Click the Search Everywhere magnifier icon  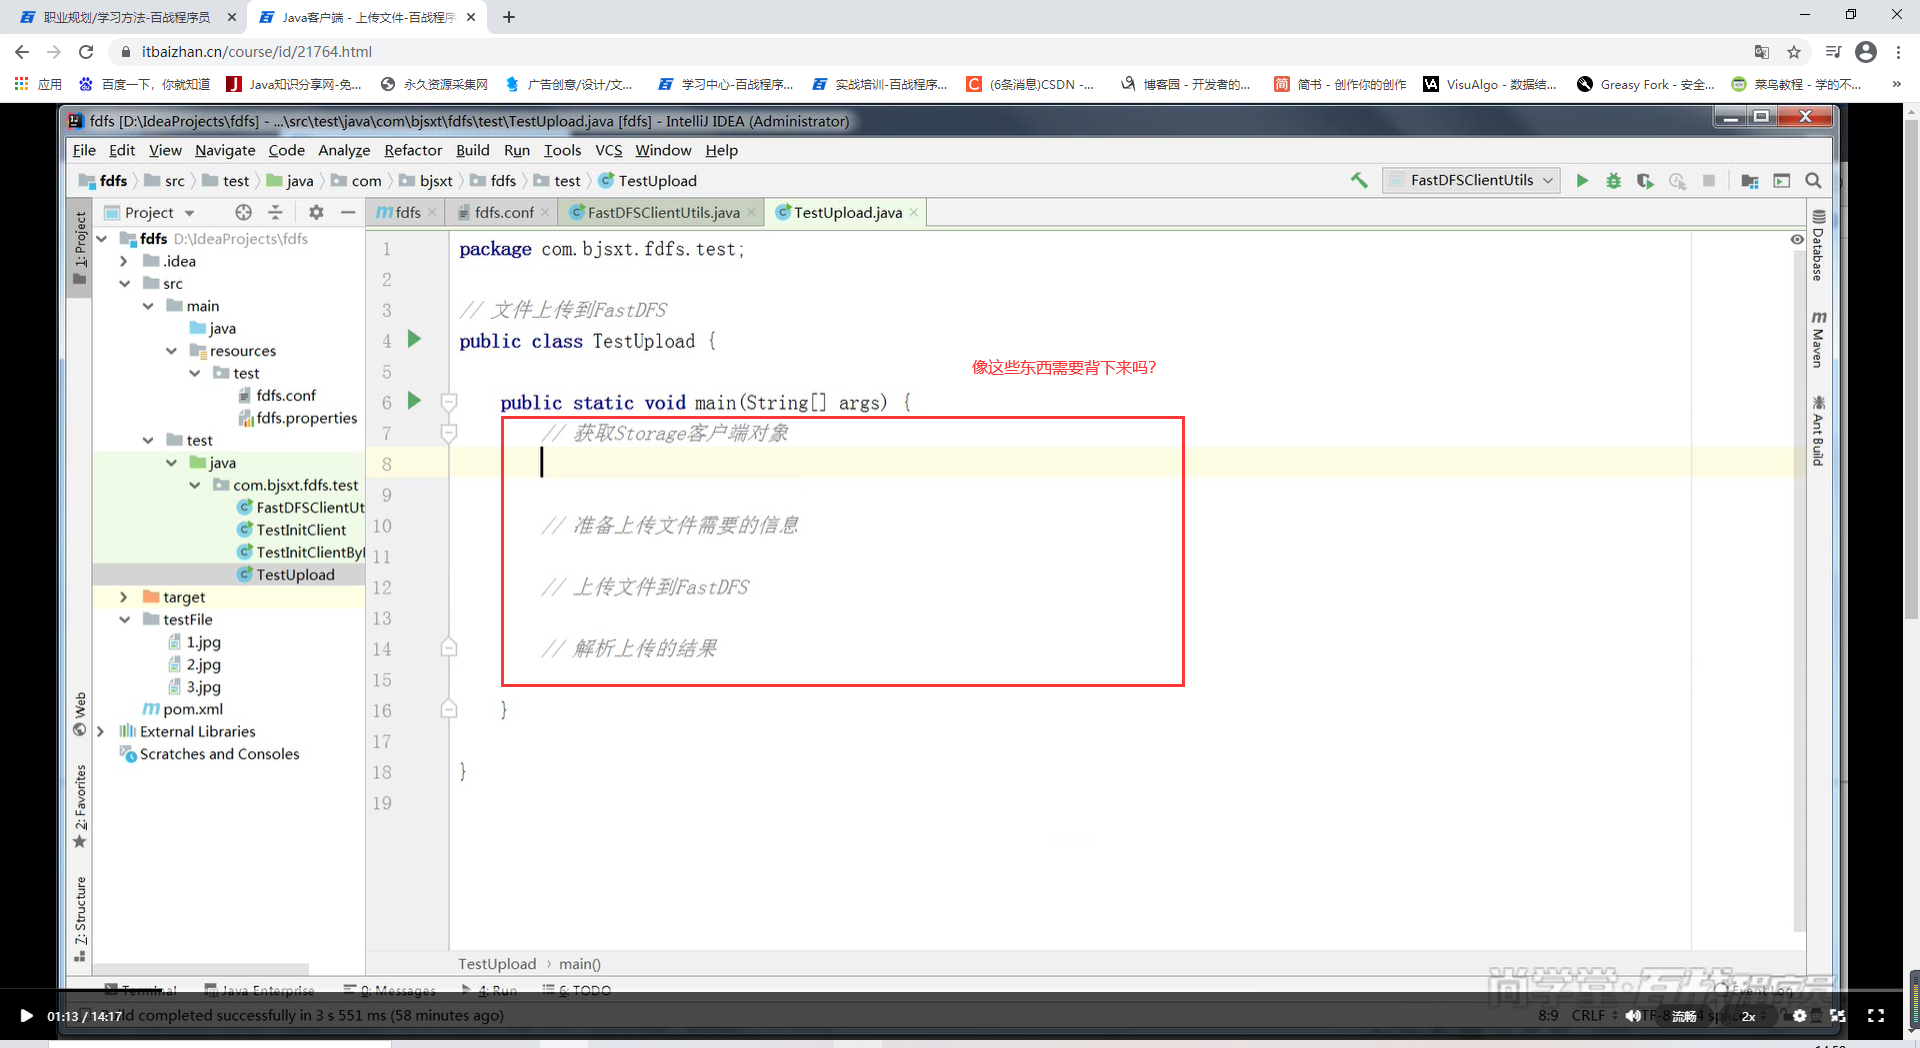click(1813, 180)
